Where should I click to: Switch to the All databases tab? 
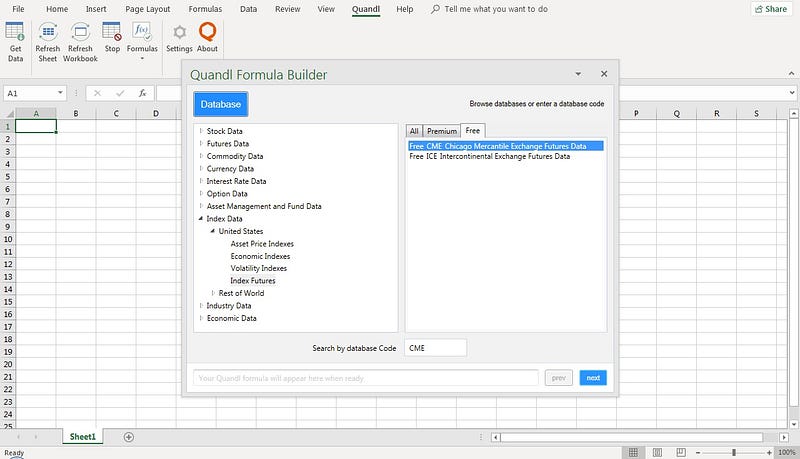414,131
